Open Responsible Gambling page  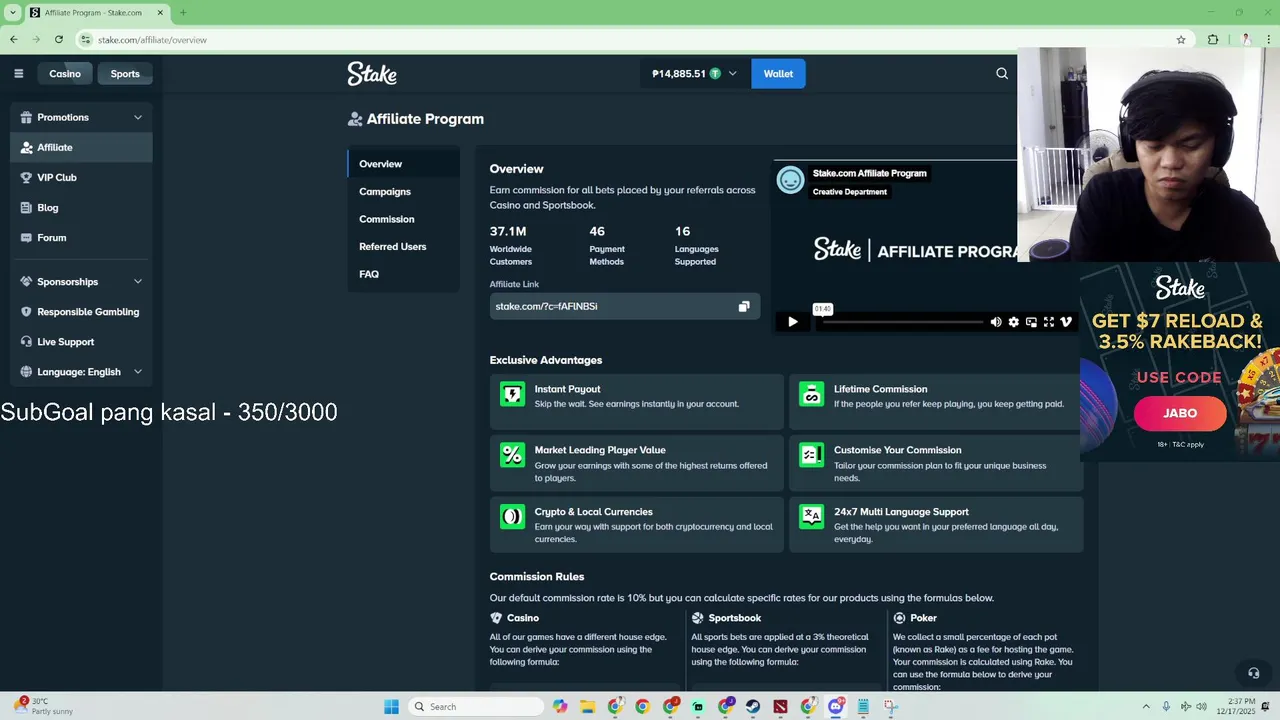81,312
